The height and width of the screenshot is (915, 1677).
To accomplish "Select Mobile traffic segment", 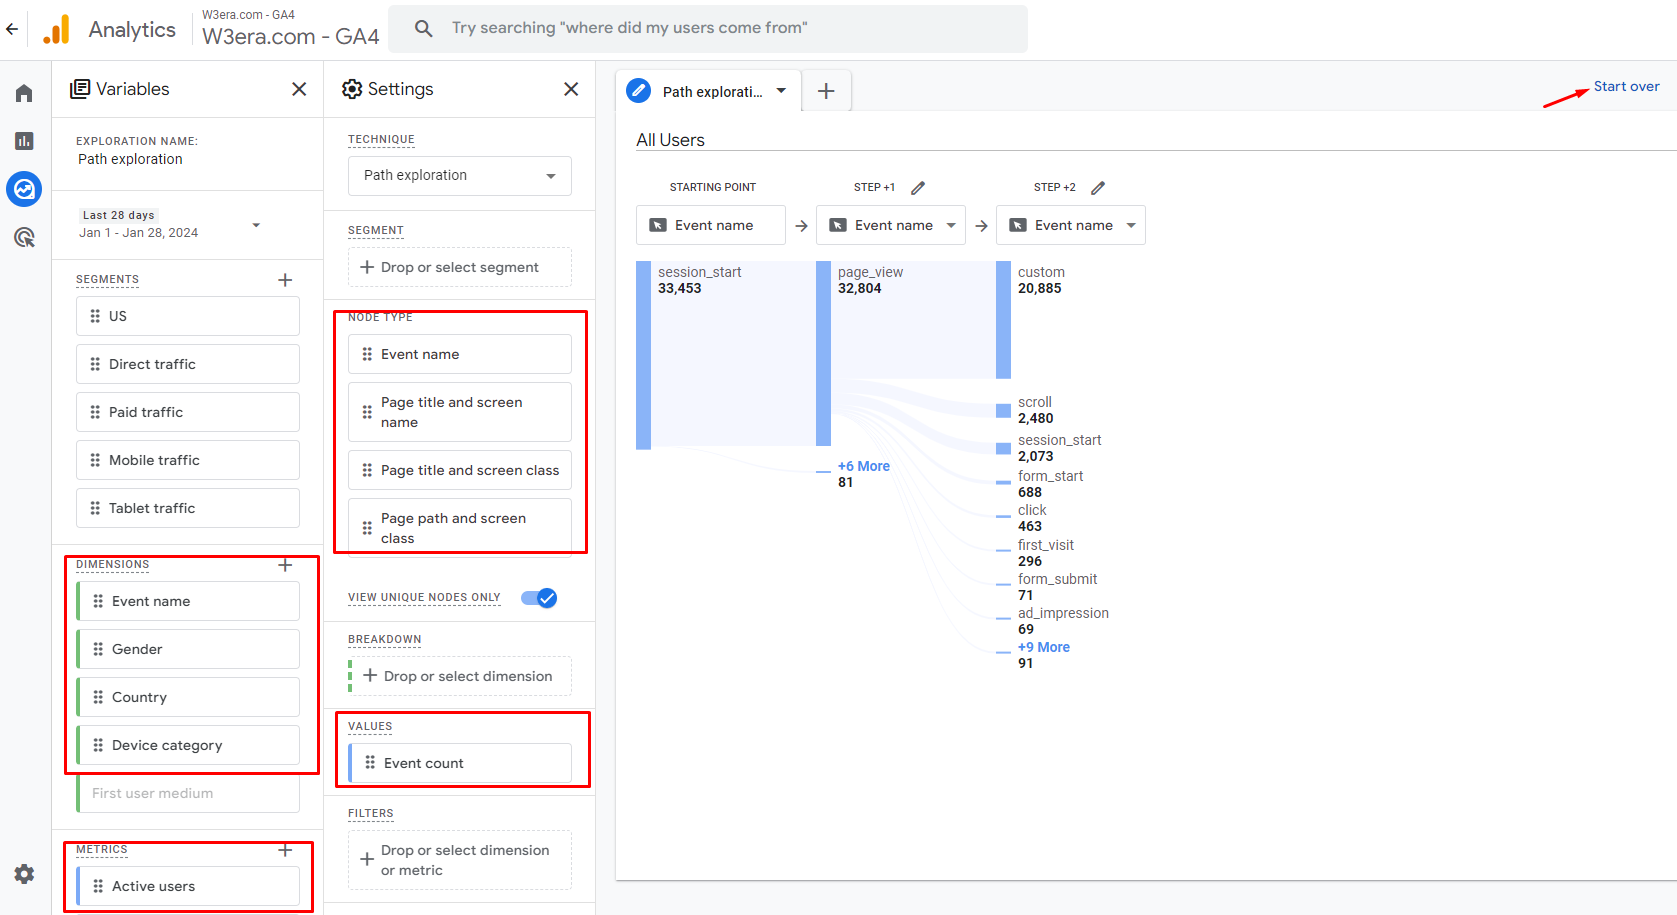I will 188,460.
